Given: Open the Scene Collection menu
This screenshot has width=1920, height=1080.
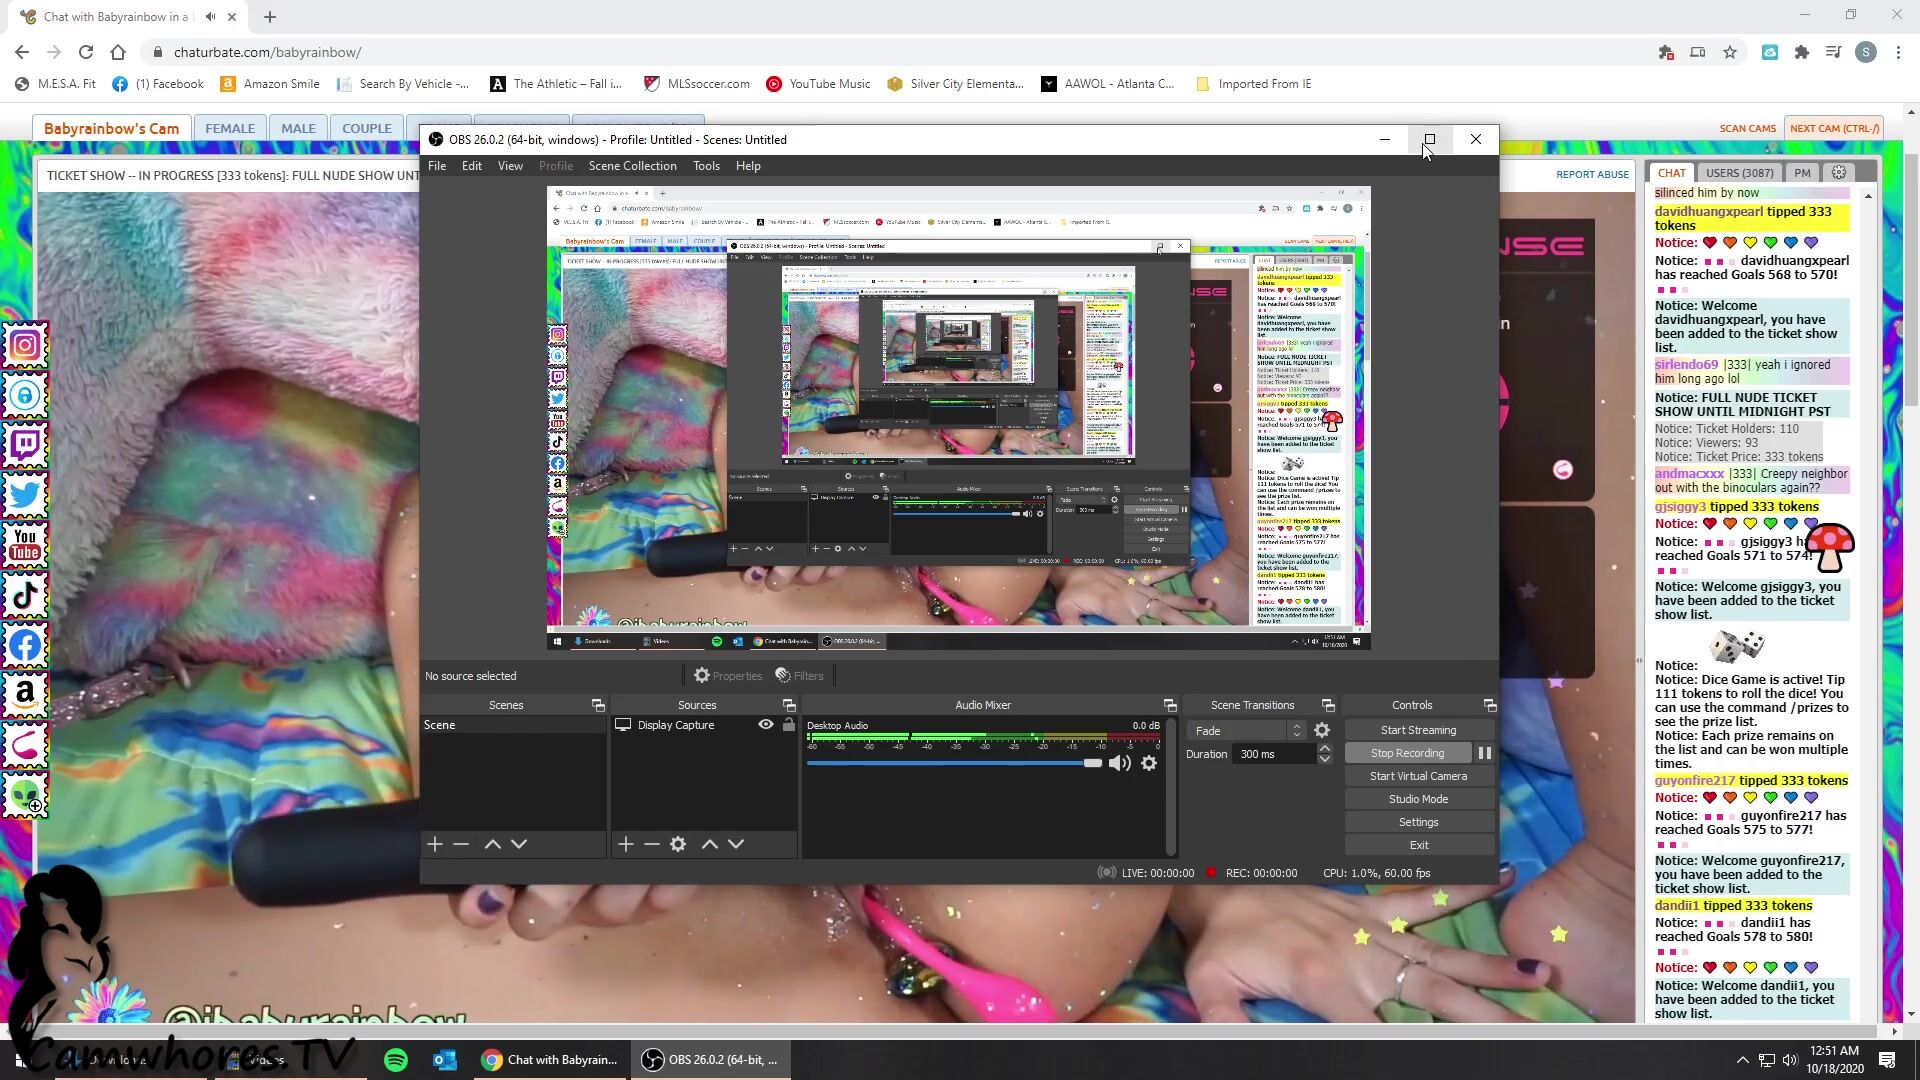Looking at the screenshot, I should pyautogui.click(x=632, y=166).
